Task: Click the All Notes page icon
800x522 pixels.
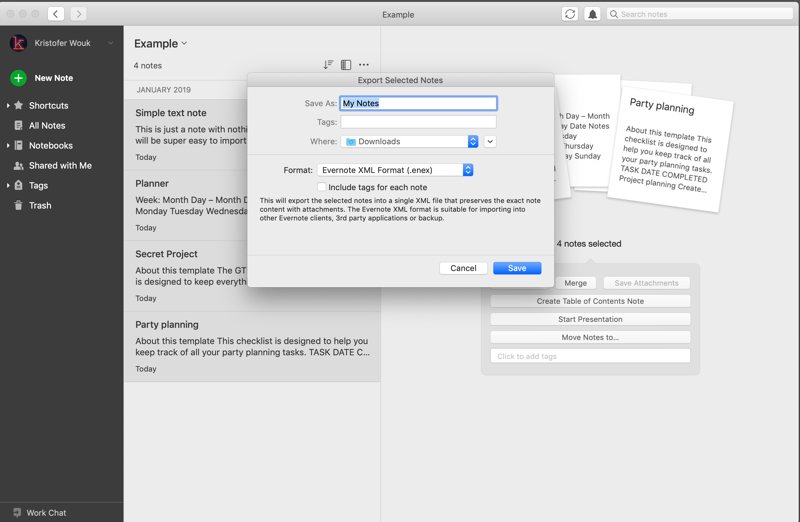Action: point(18,126)
